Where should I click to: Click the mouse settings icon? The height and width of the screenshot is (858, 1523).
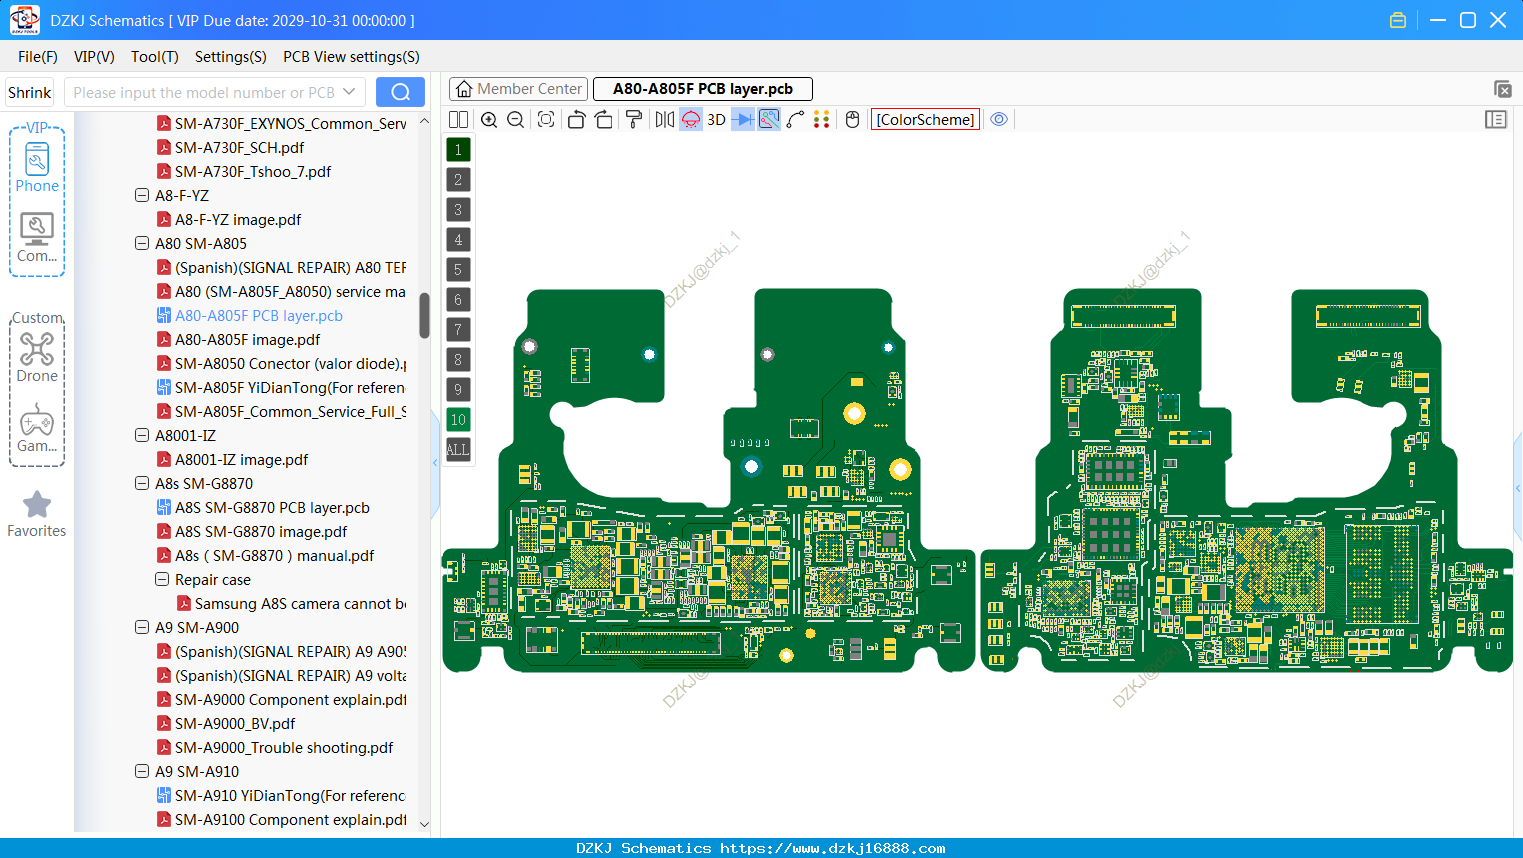(x=852, y=120)
